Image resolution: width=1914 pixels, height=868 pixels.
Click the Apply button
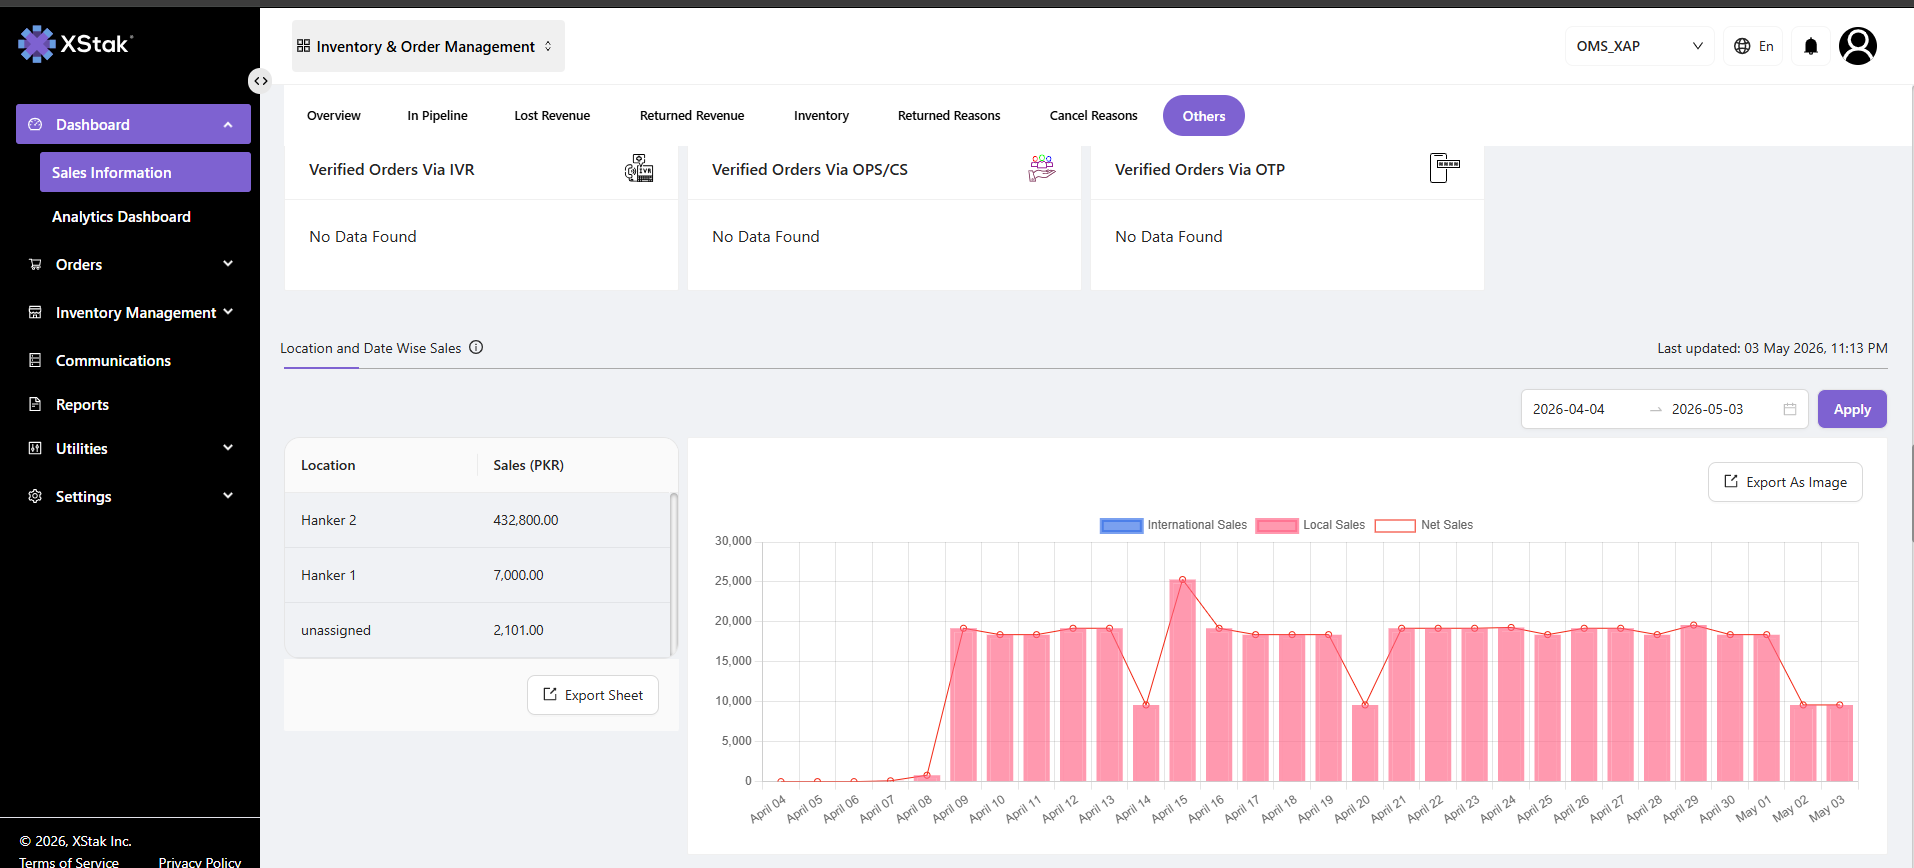1852,409
